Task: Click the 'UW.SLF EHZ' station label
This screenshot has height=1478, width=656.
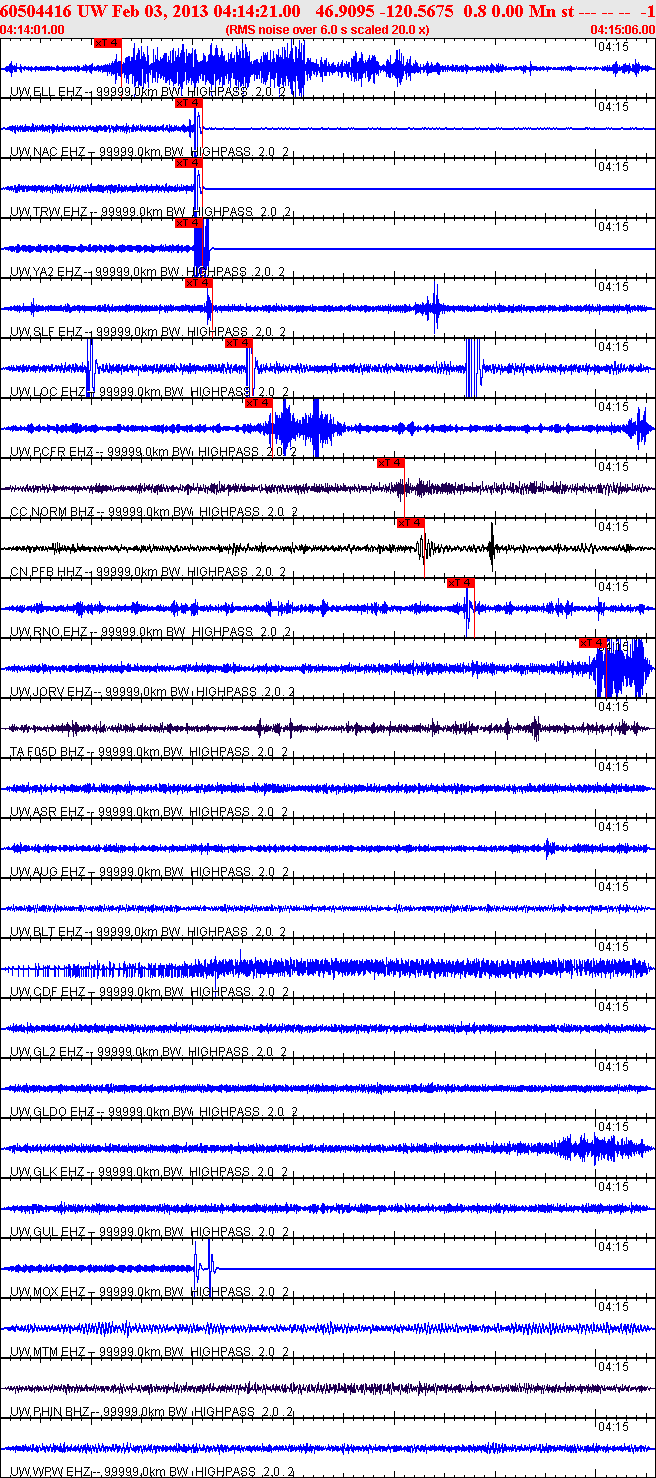Action: click(x=46, y=331)
